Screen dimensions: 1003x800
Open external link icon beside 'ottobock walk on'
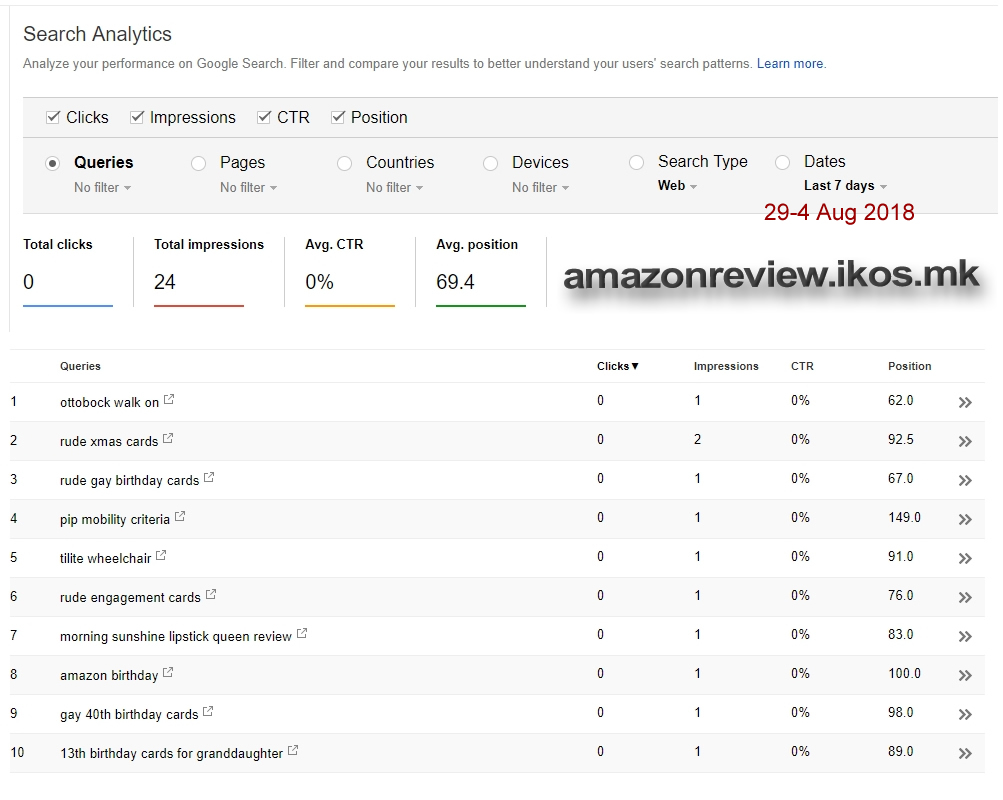(x=169, y=400)
